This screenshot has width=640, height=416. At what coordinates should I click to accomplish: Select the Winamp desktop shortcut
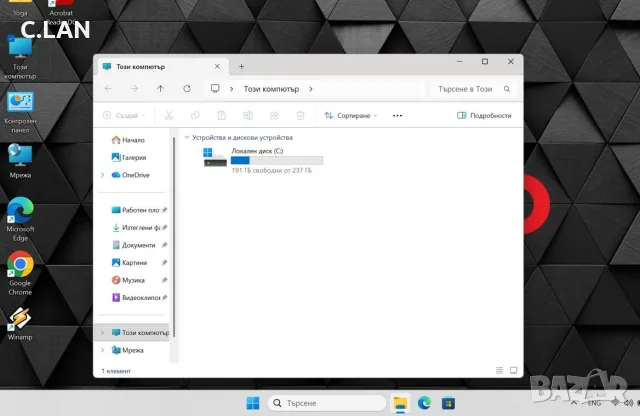pyautogui.click(x=20, y=324)
